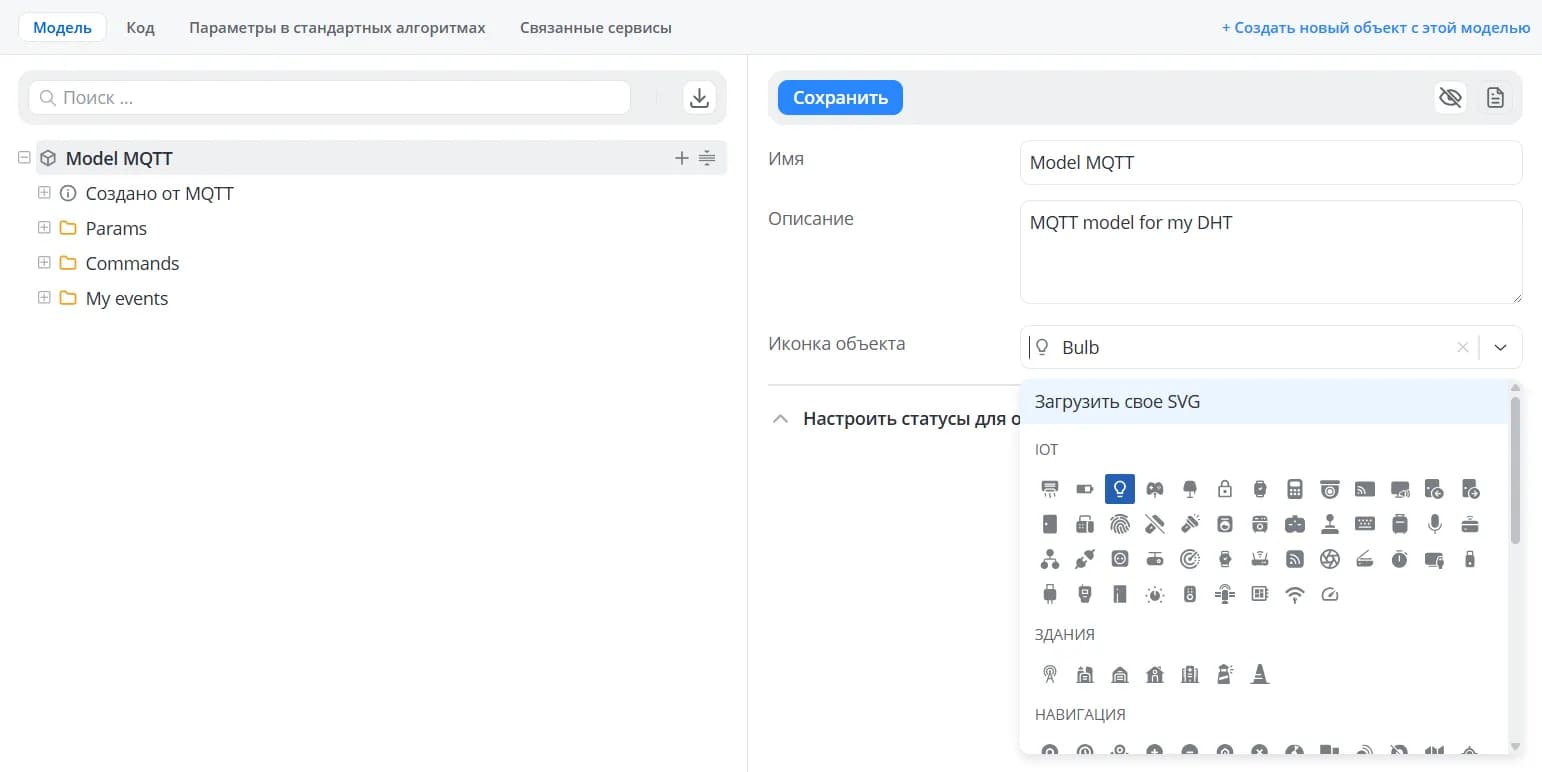Choose Загрузить свое SVG option
1542x772 pixels.
click(x=1263, y=402)
